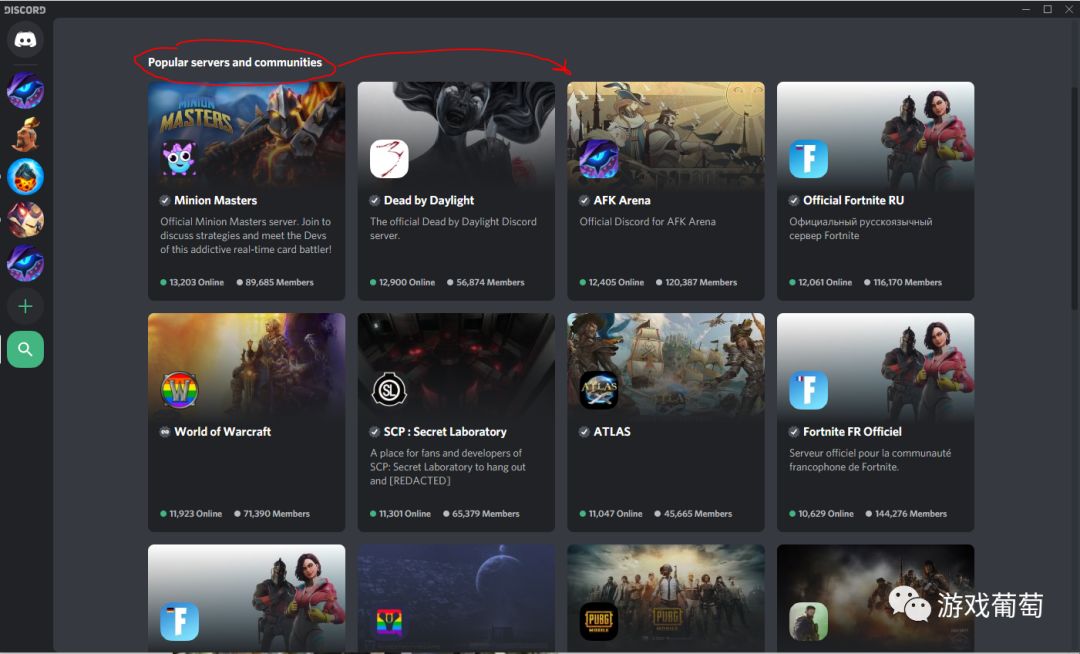Click partner badge next to World of Warcraft
Screen dimensions: 1080x654
[165, 432]
